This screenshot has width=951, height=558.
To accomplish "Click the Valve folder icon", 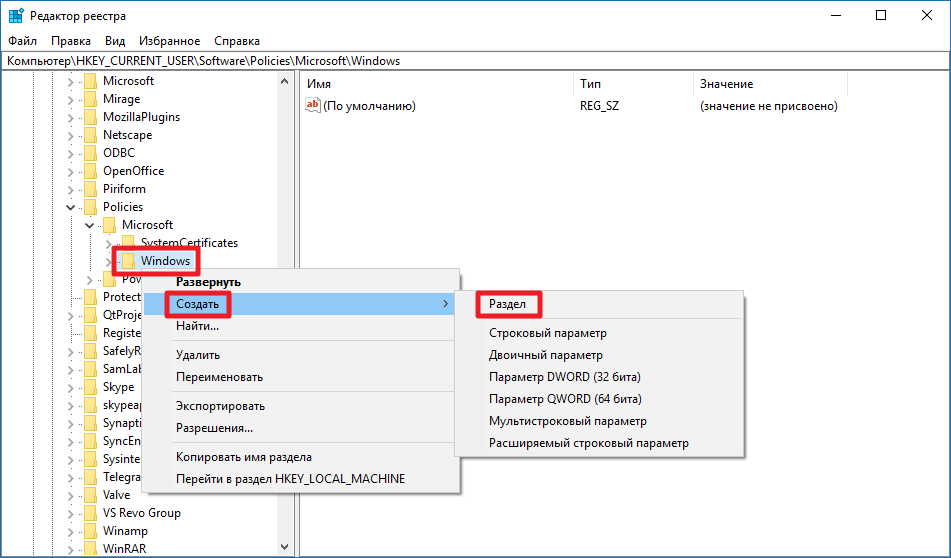I will [90, 495].
